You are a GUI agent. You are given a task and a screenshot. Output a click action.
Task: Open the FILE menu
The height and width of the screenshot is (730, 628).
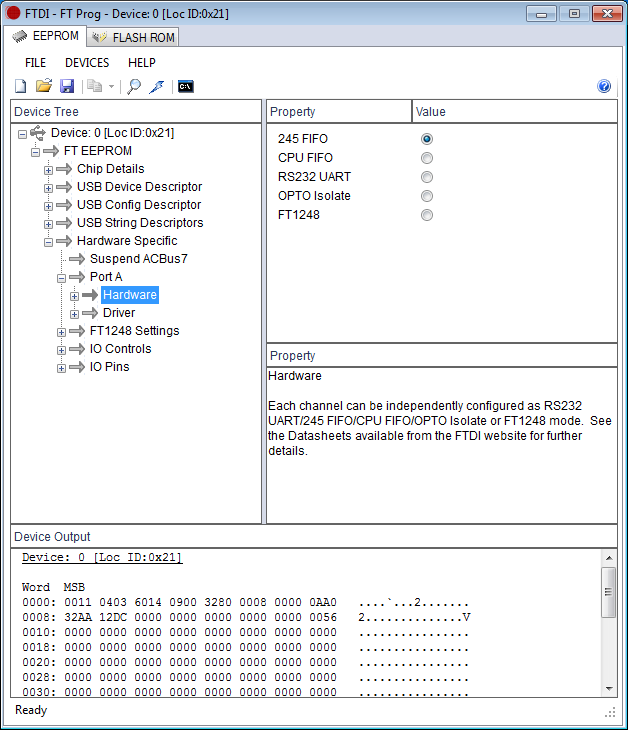(35, 62)
